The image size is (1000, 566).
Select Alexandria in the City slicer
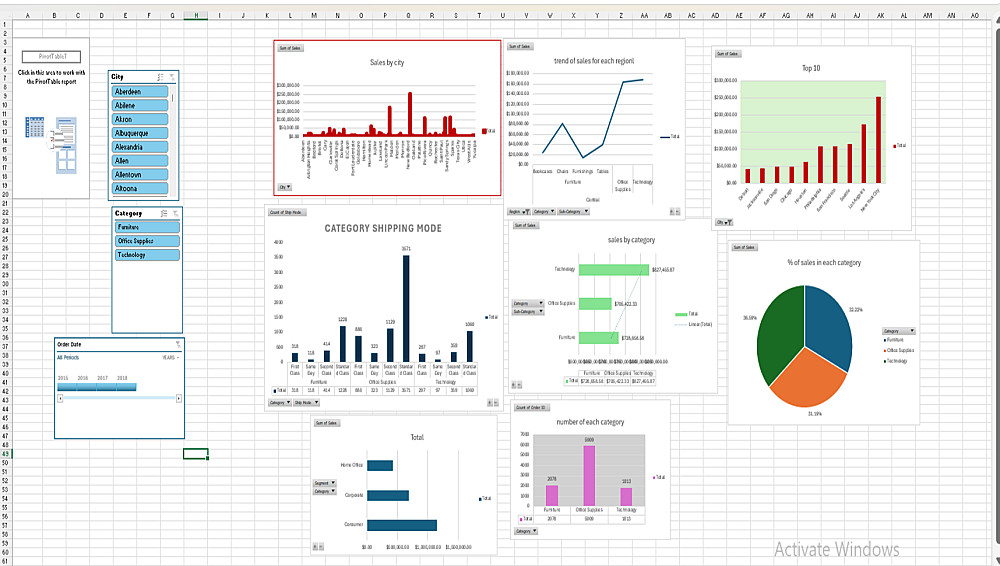point(140,147)
